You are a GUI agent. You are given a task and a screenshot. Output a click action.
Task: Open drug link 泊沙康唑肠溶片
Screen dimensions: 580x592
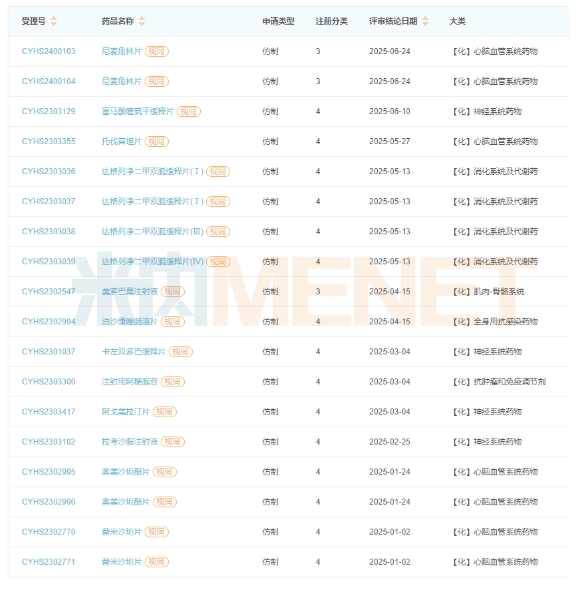click(x=130, y=322)
